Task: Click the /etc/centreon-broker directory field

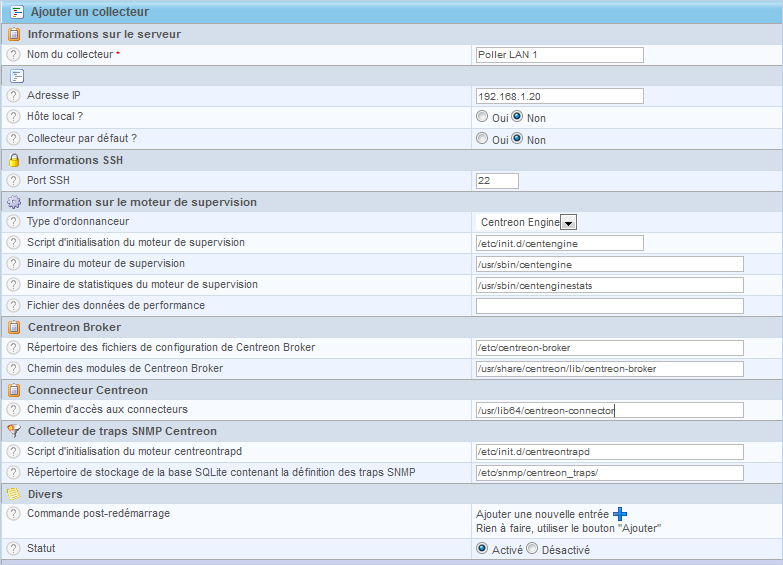Action: point(610,348)
